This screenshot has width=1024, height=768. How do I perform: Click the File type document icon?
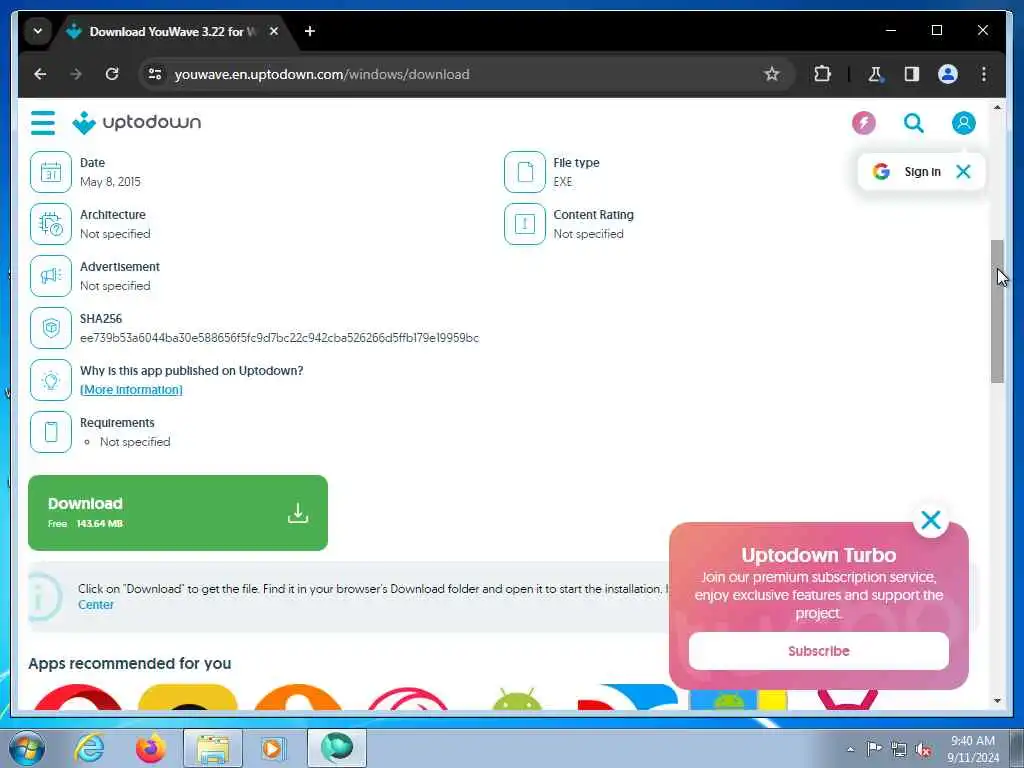[524, 172]
